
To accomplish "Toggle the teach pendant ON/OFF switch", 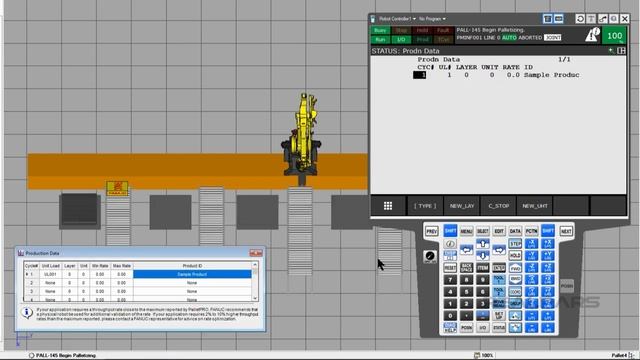I will pyautogui.click(x=430, y=256).
